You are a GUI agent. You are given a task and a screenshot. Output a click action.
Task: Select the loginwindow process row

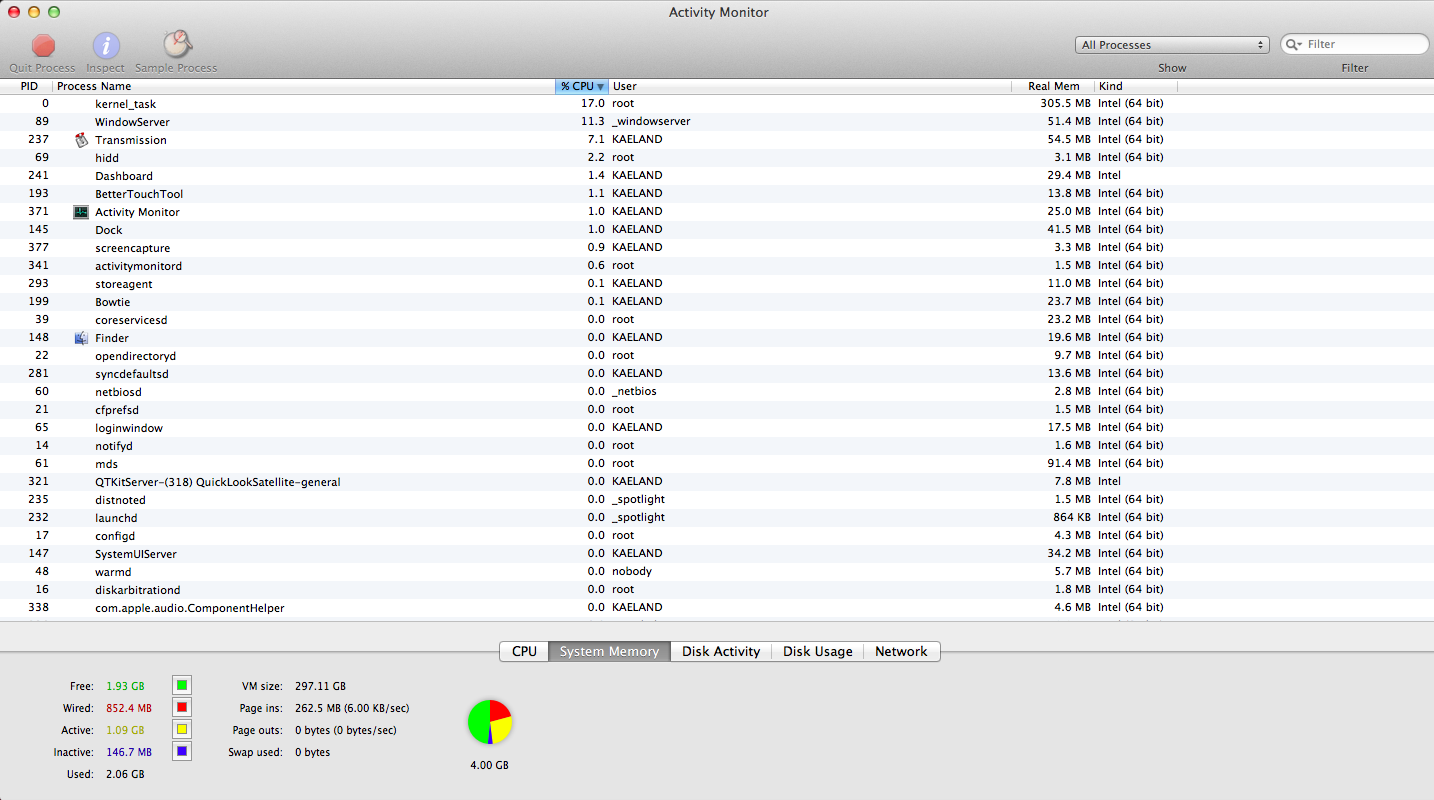coord(717,428)
